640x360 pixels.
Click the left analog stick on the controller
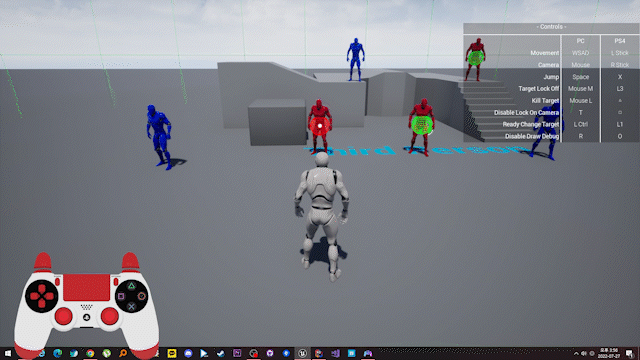64,316
